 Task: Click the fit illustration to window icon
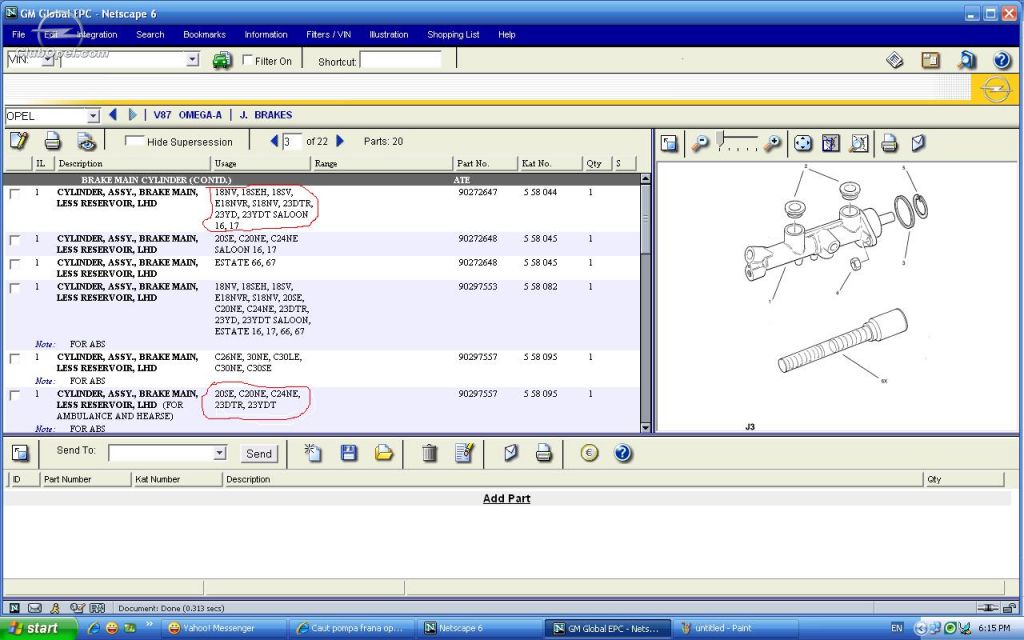[x=831, y=143]
